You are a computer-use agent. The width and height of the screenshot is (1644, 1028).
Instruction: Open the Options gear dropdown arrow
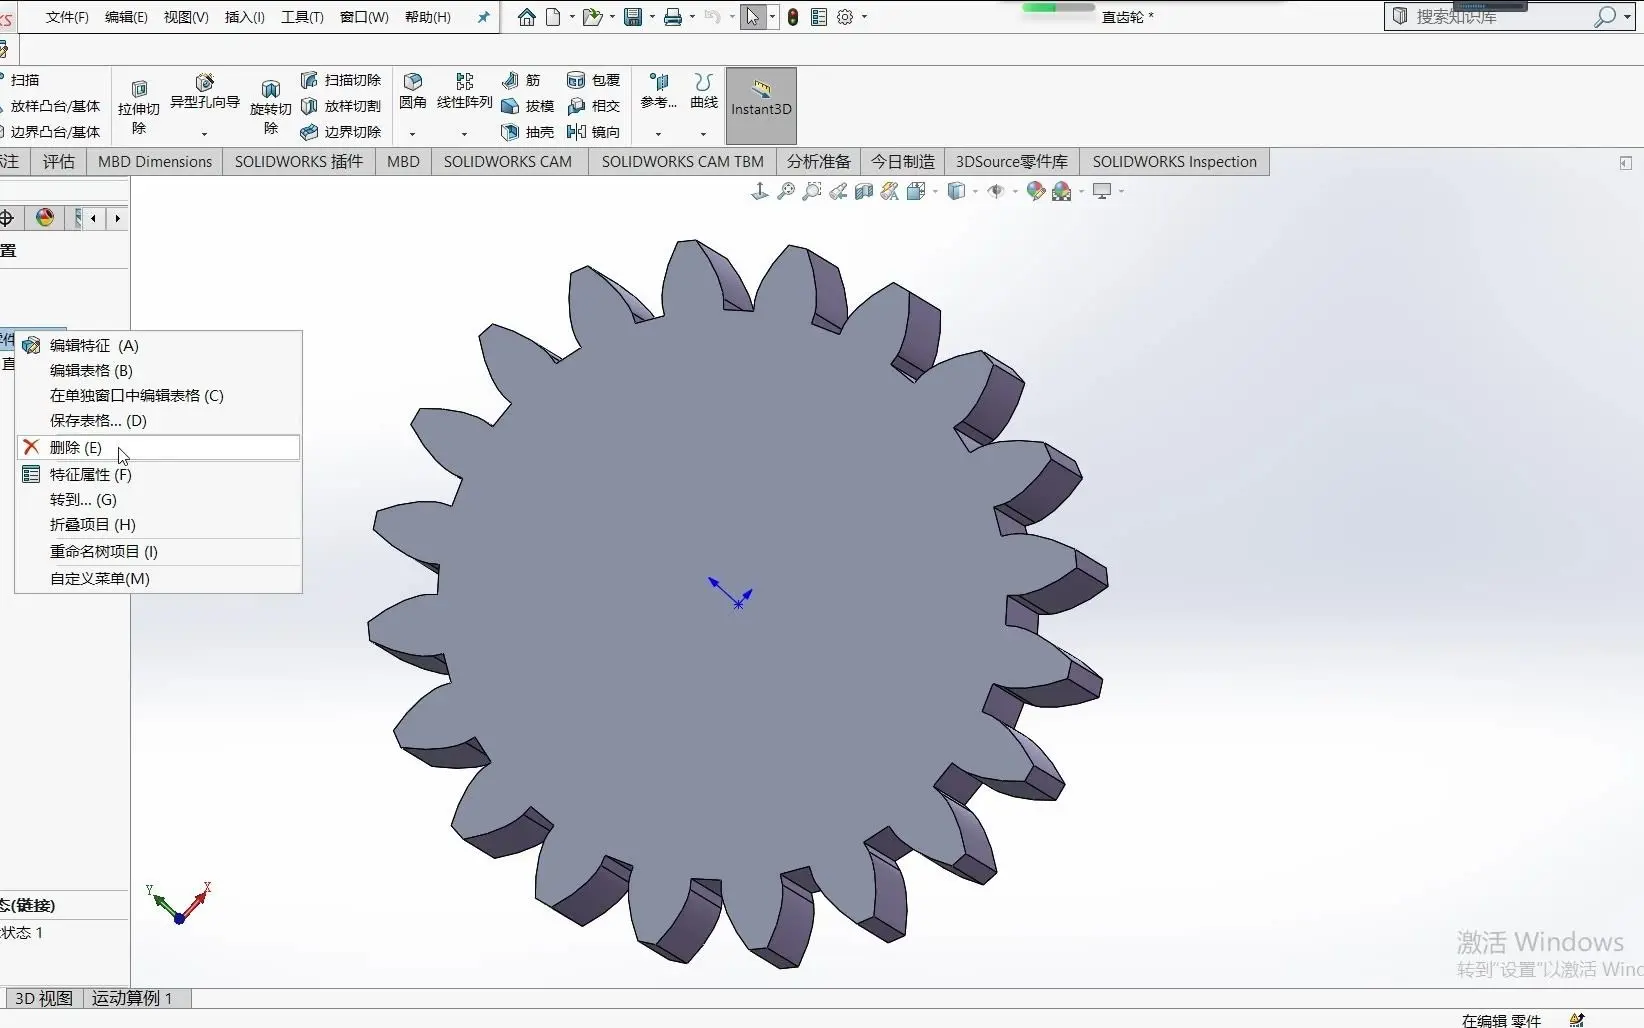coord(864,17)
